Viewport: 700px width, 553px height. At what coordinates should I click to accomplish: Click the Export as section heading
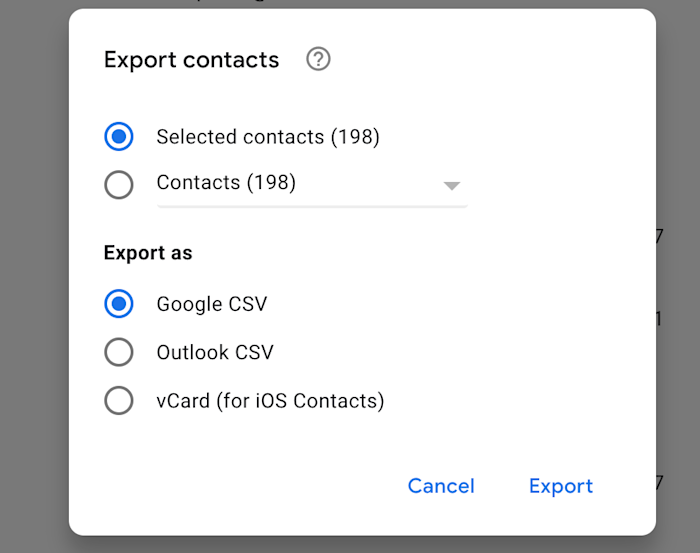148,253
